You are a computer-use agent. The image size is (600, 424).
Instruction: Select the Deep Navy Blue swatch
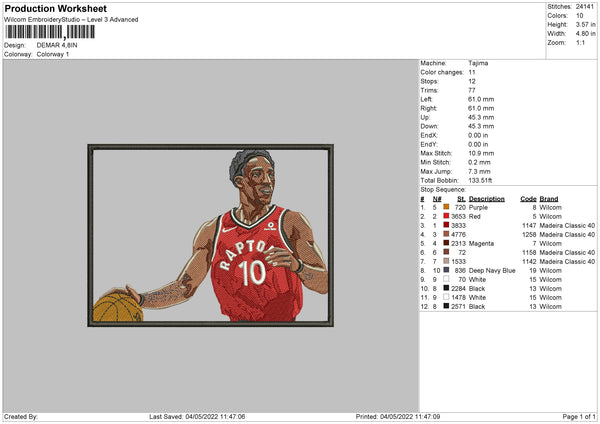(x=445, y=270)
